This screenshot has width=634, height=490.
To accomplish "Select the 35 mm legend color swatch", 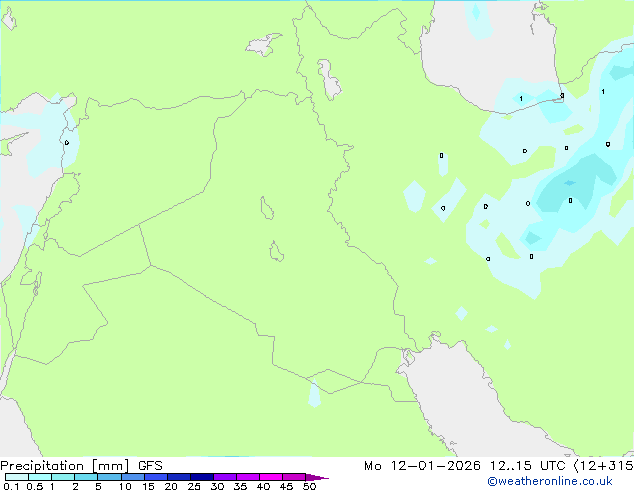I will [x=248, y=477].
